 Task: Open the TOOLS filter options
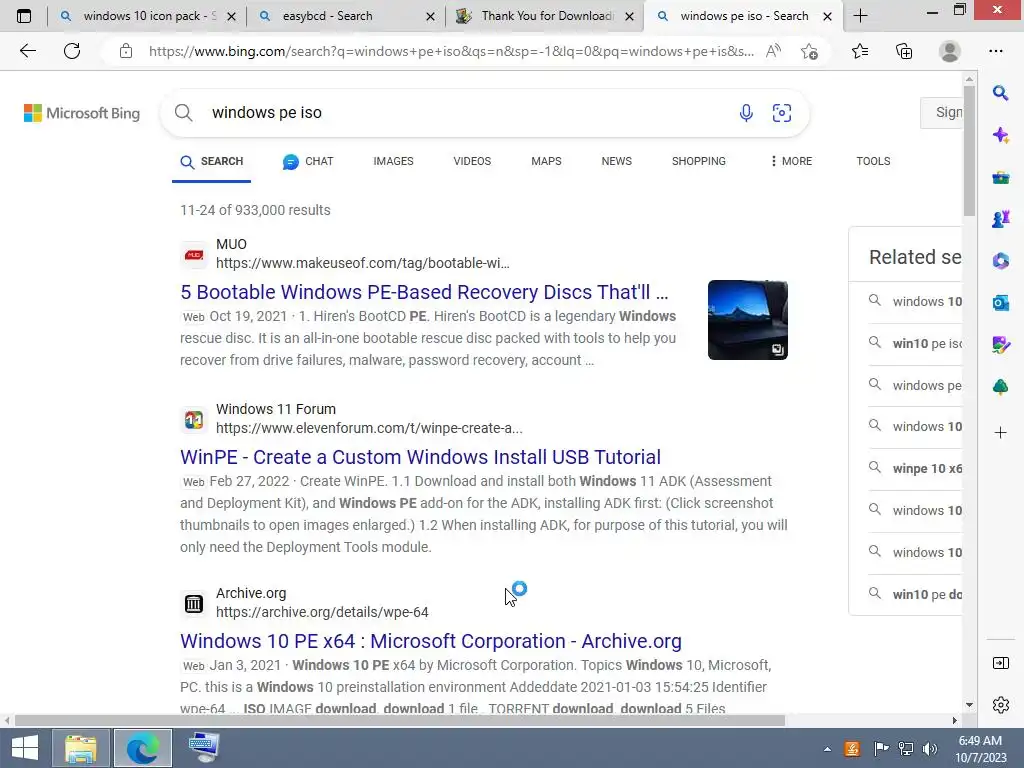[873, 161]
